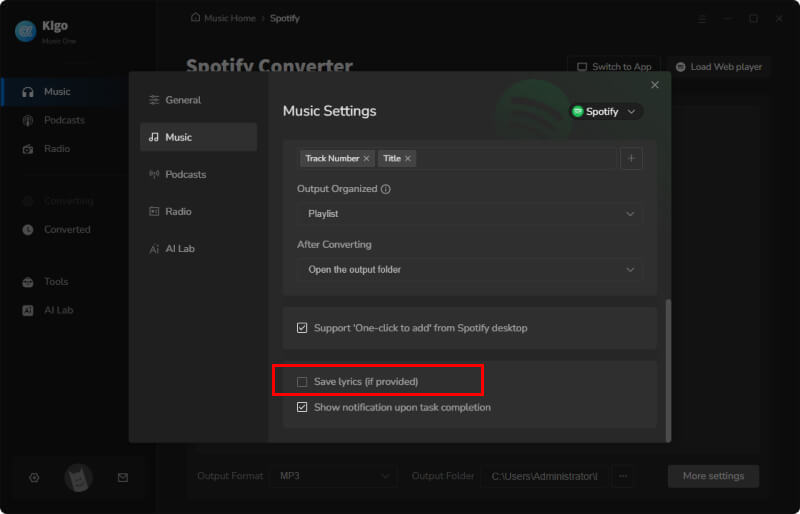
Task: Click the General sliders icon
Action: coord(154,100)
